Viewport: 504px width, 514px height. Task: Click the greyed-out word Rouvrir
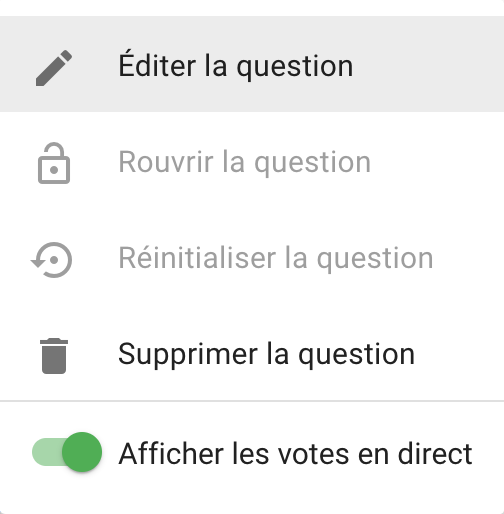pyautogui.click(x=166, y=162)
